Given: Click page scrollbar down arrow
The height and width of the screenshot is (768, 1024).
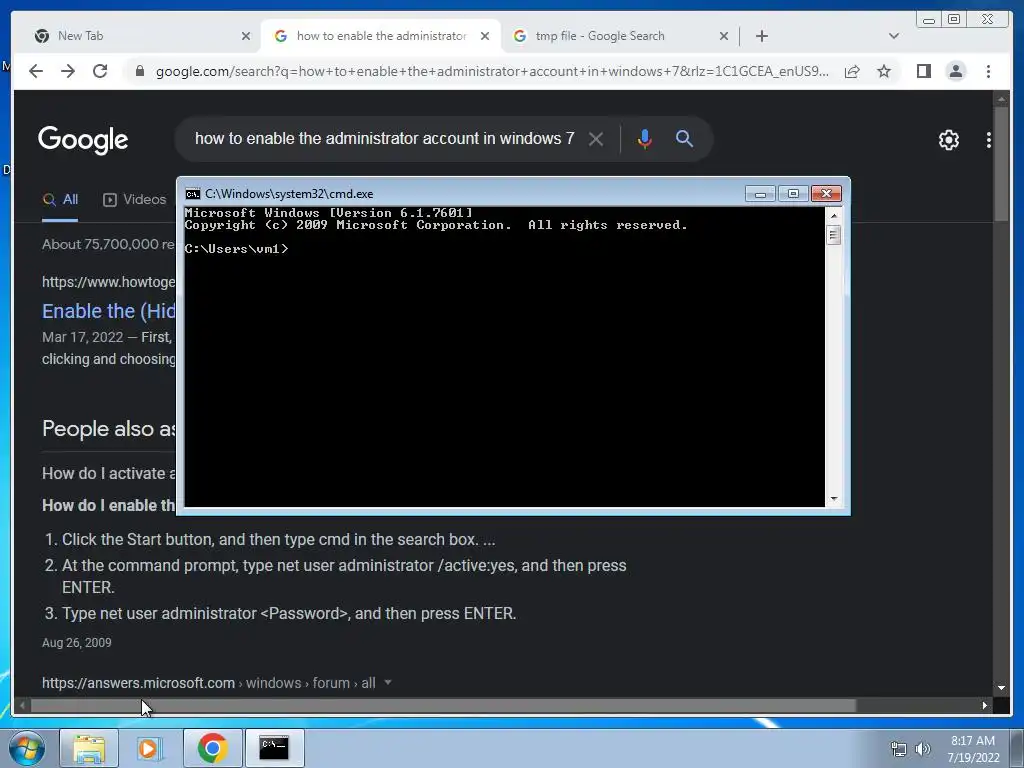Looking at the screenshot, I should coord(1001,688).
